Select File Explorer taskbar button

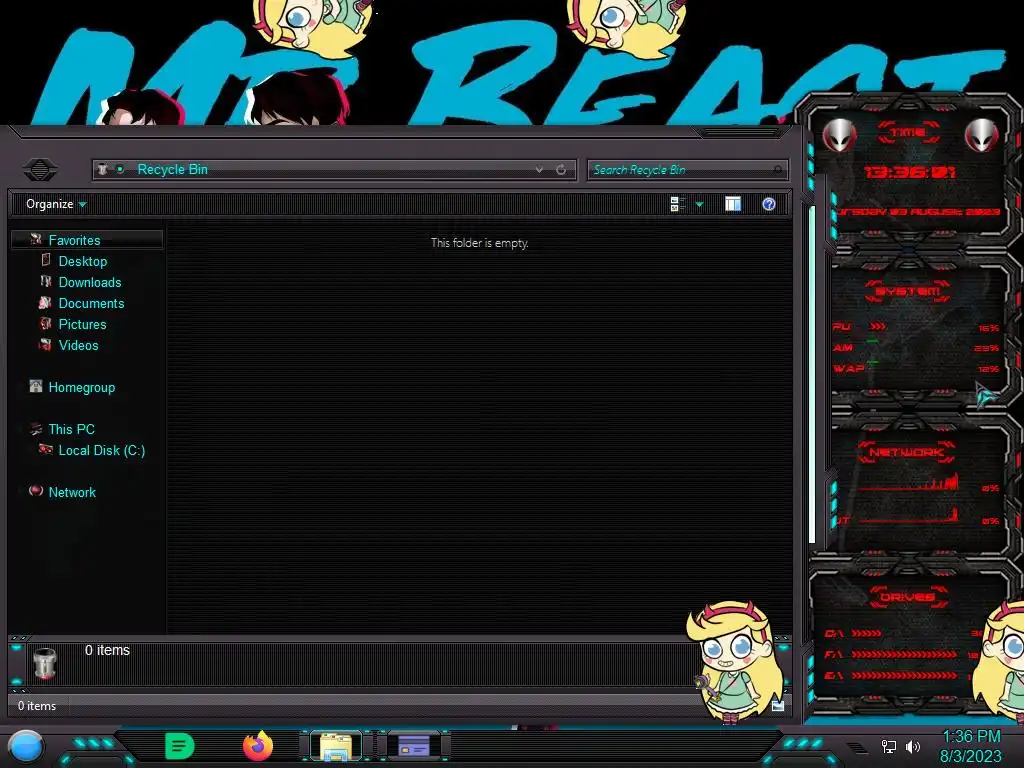point(336,746)
